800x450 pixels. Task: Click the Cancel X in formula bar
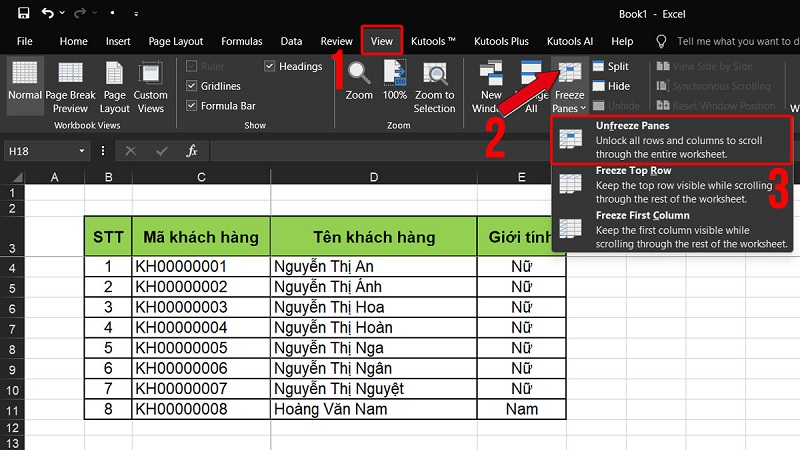point(131,151)
